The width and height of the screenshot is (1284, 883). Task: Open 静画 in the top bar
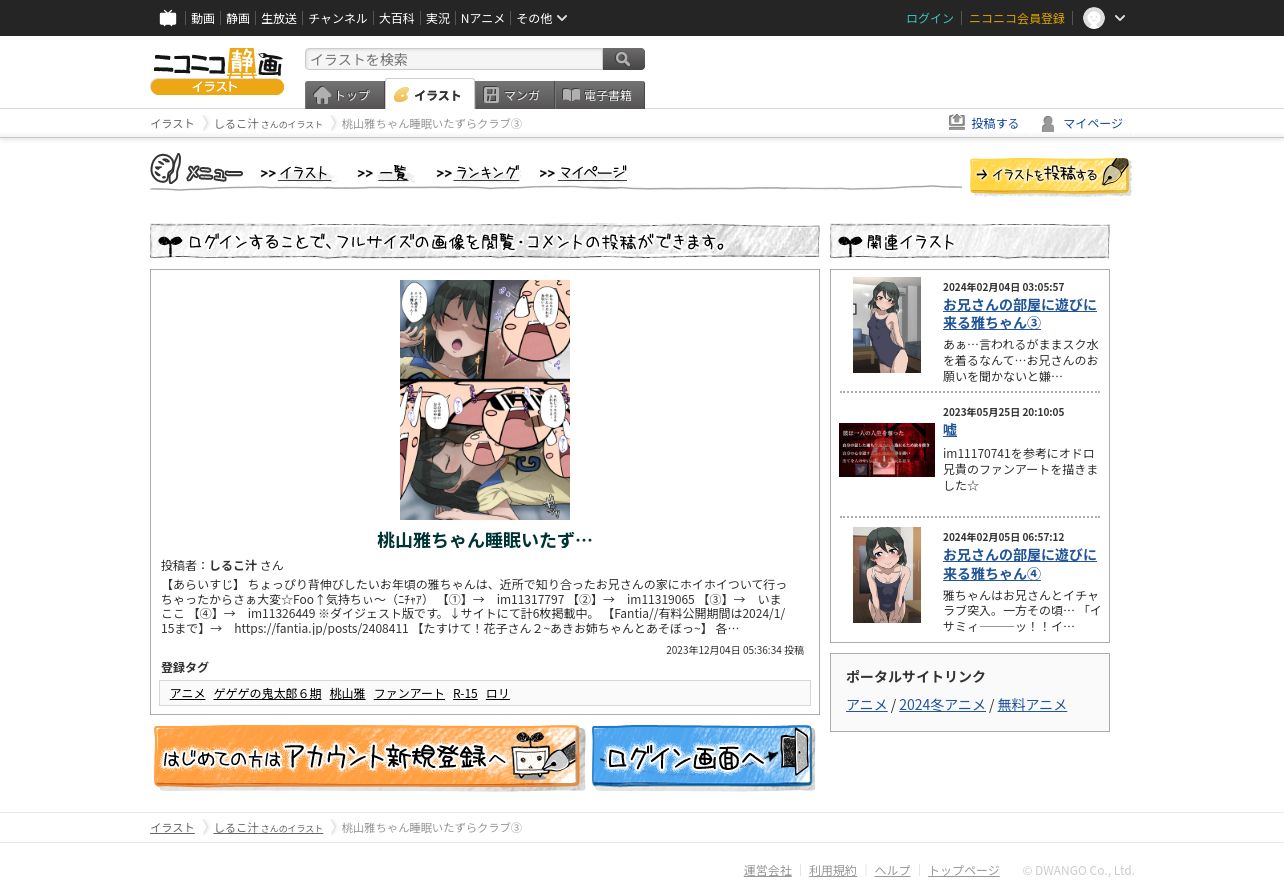[238, 18]
